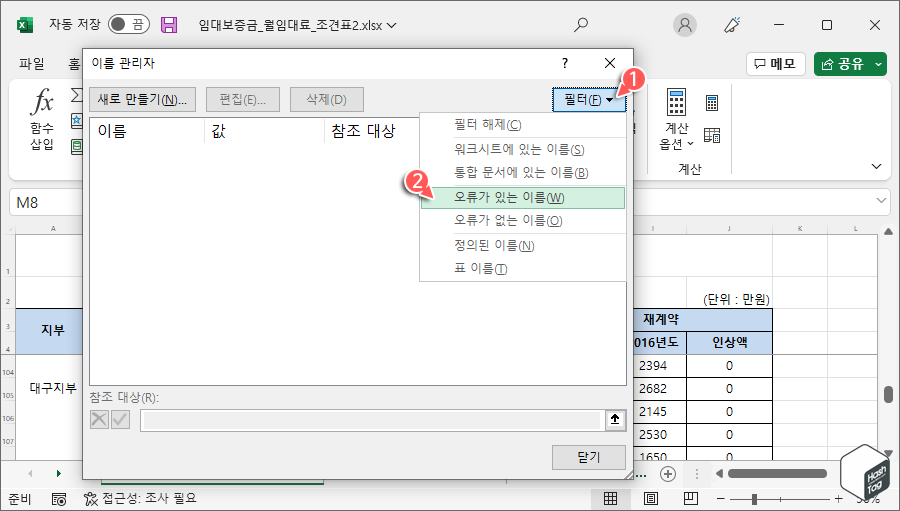Select 오류가 없는 이름(O) filter option
Viewport: 900px width, 511px height.
pos(523,220)
